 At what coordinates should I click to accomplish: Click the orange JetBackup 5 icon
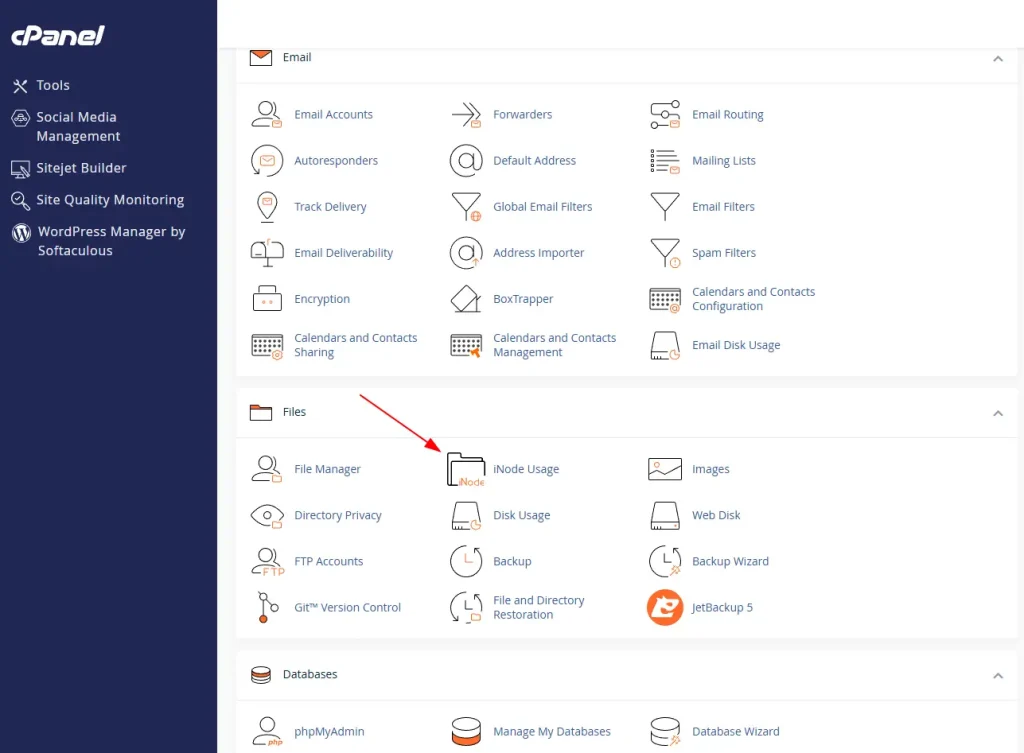[665, 607]
